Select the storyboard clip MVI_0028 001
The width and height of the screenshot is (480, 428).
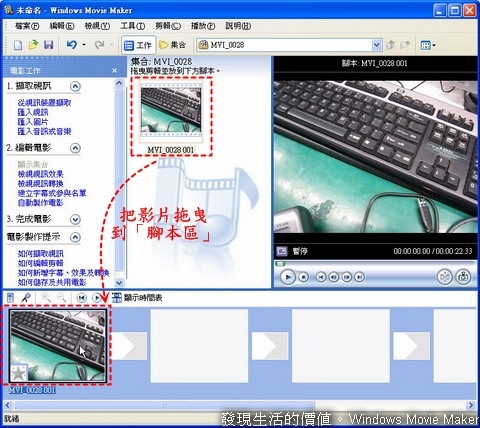pos(58,346)
